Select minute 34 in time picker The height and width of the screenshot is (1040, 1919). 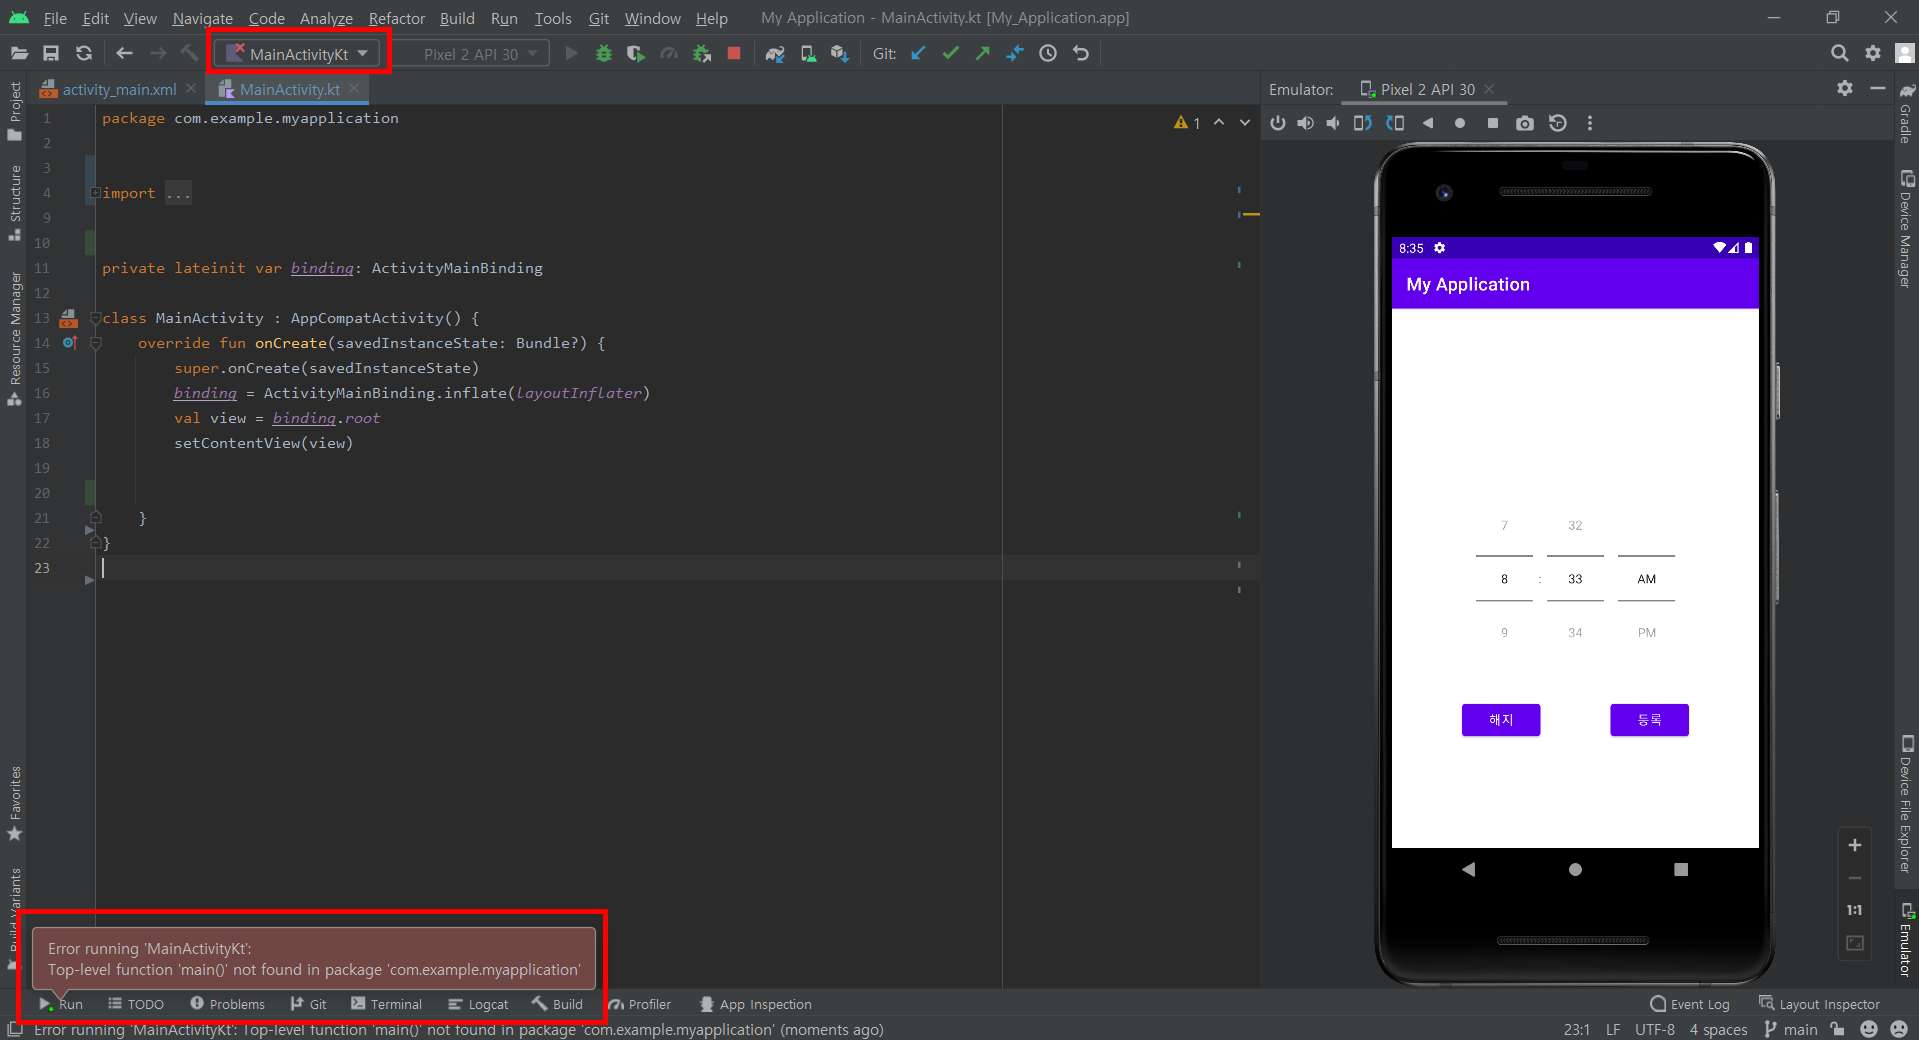[1575, 632]
